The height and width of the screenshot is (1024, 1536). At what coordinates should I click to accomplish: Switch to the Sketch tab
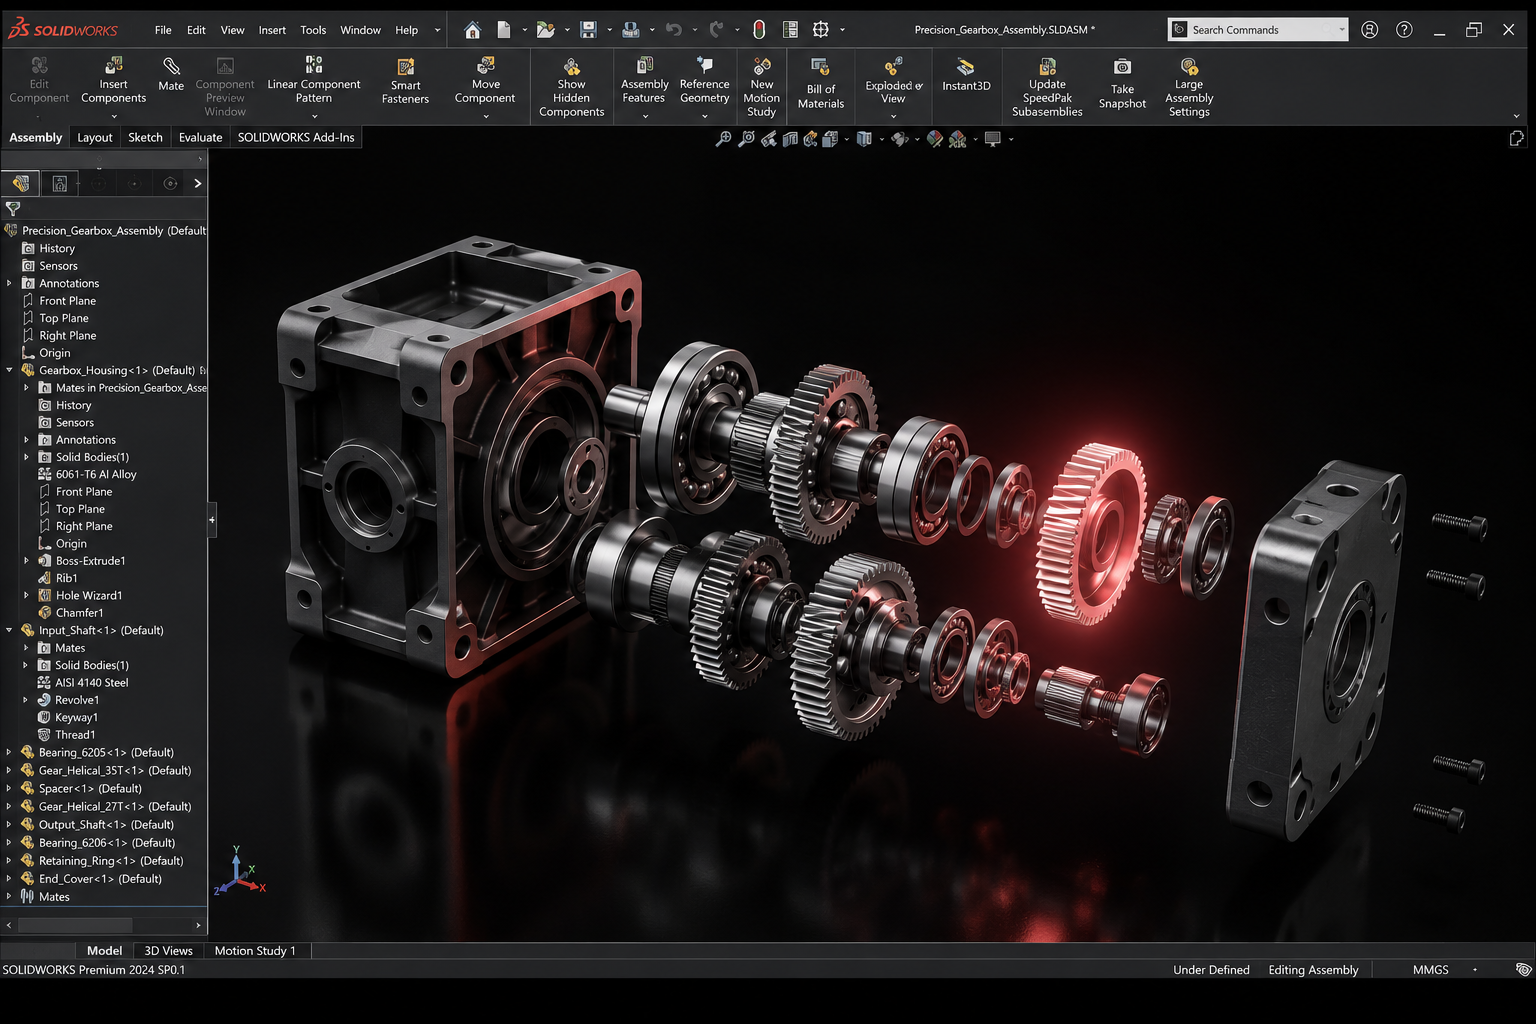click(145, 137)
